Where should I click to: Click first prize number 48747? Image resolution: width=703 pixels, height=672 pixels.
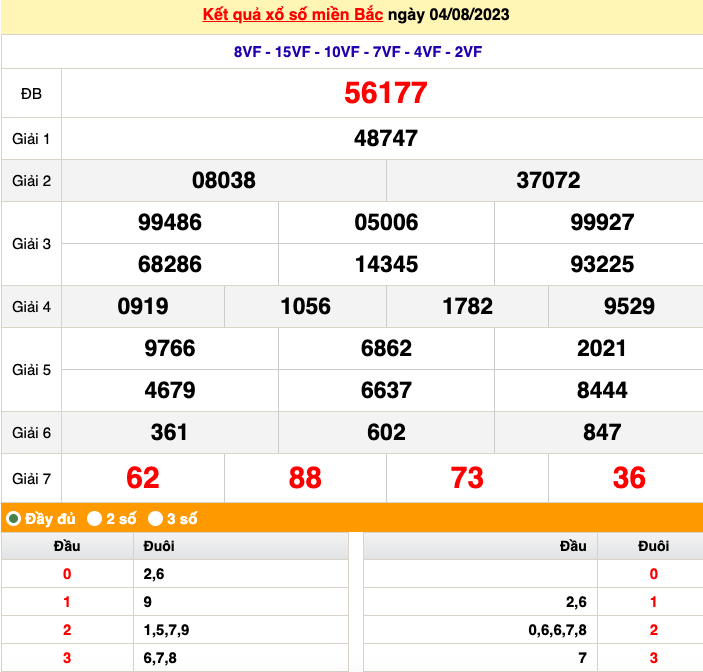coord(385,138)
